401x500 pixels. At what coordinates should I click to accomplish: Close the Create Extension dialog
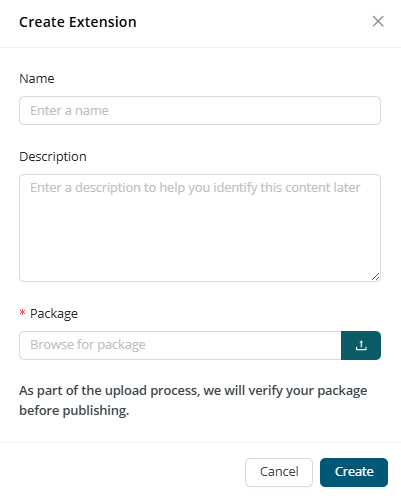point(378,21)
